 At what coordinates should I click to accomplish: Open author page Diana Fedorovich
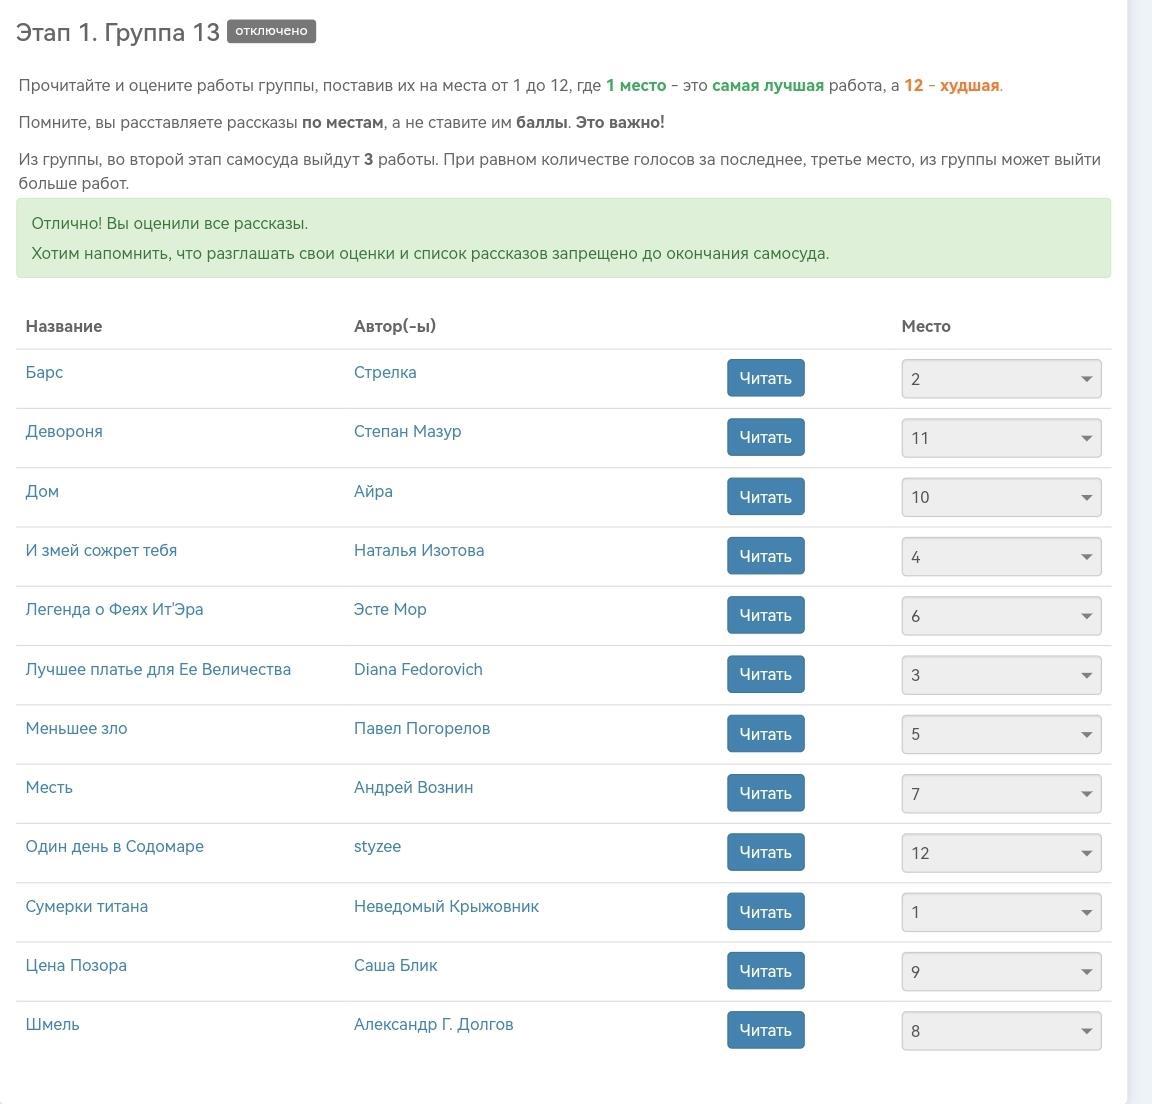click(x=418, y=669)
